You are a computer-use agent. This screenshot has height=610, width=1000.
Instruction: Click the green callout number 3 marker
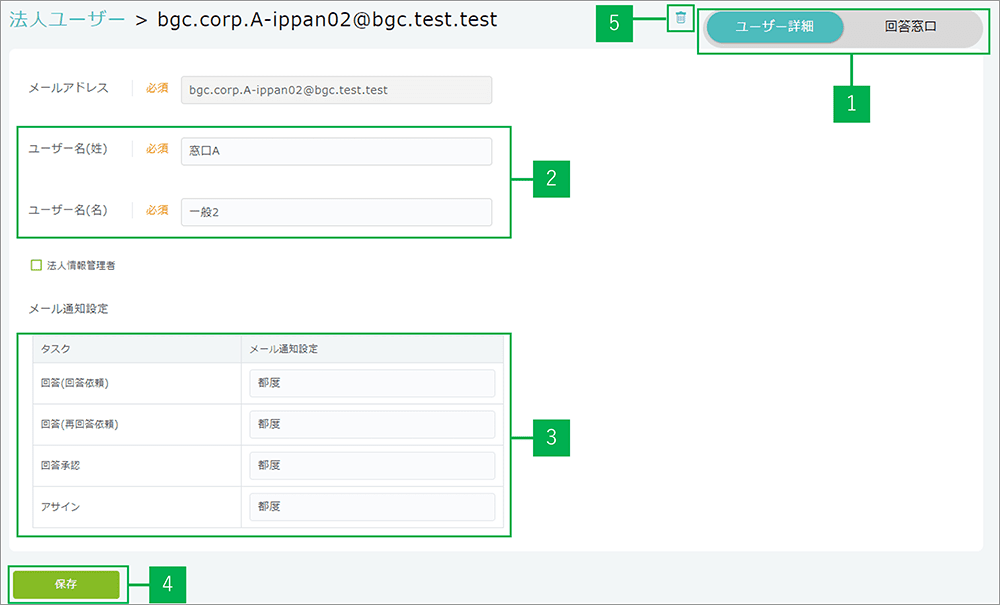pyautogui.click(x=551, y=437)
